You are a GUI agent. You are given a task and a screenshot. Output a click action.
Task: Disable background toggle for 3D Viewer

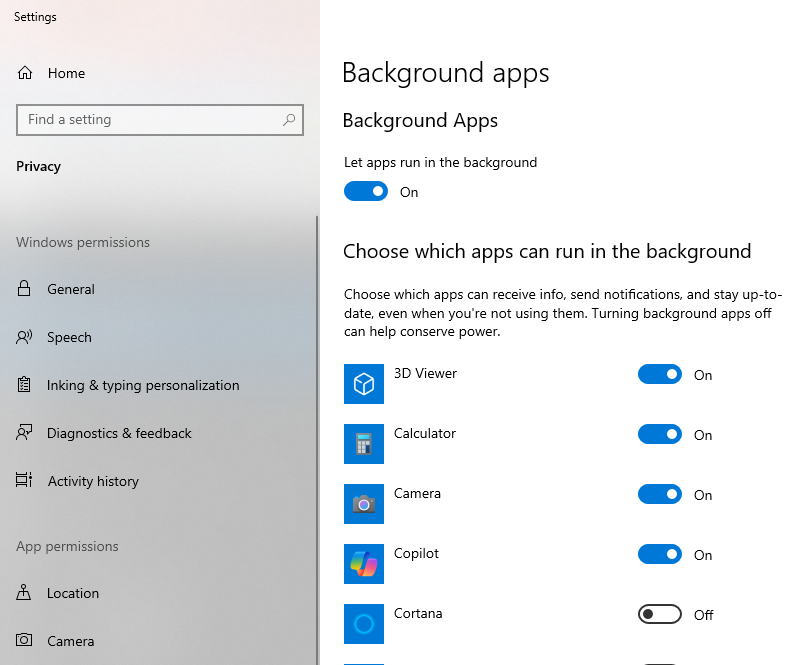660,375
